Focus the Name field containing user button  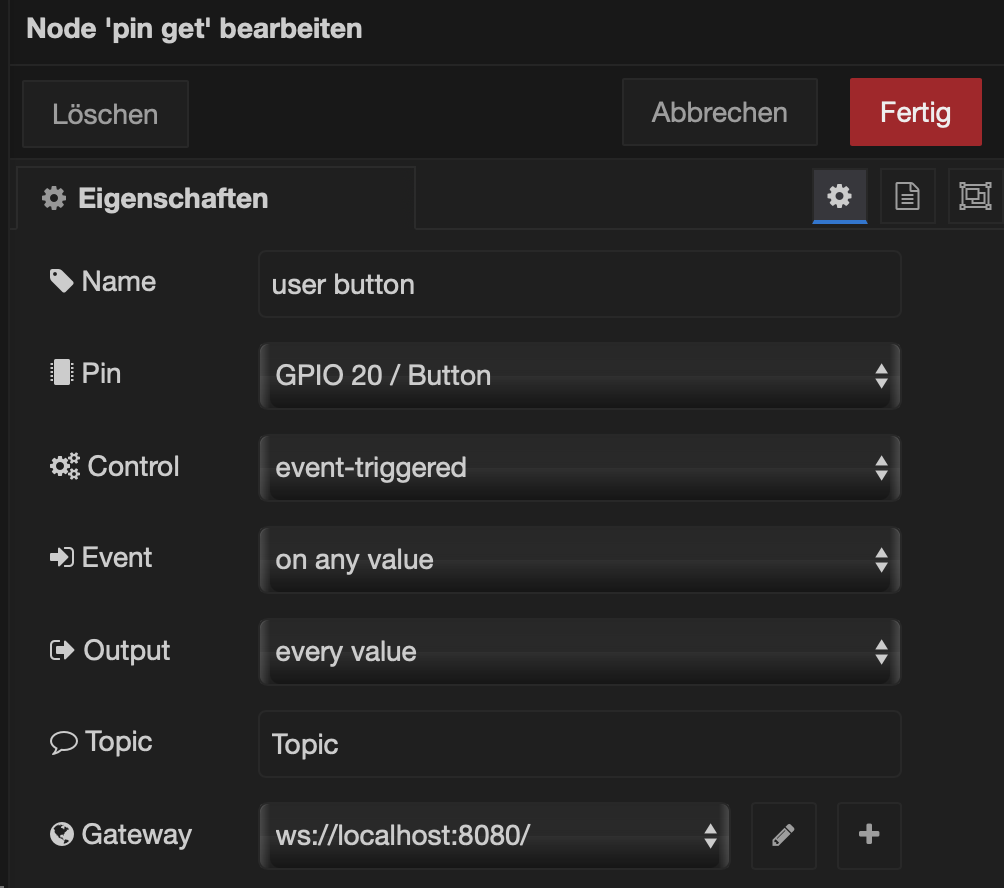point(579,285)
